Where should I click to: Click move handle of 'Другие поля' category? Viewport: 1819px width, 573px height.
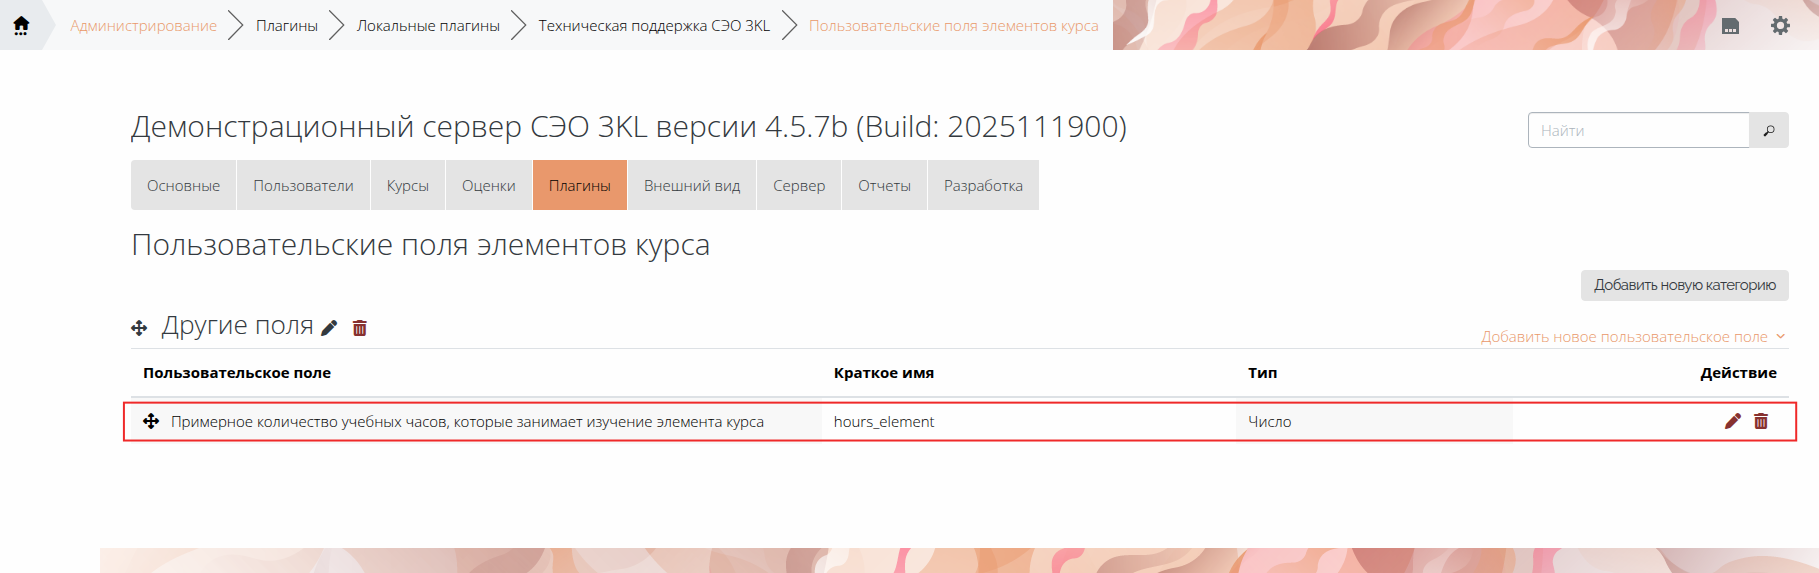(139, 328)
